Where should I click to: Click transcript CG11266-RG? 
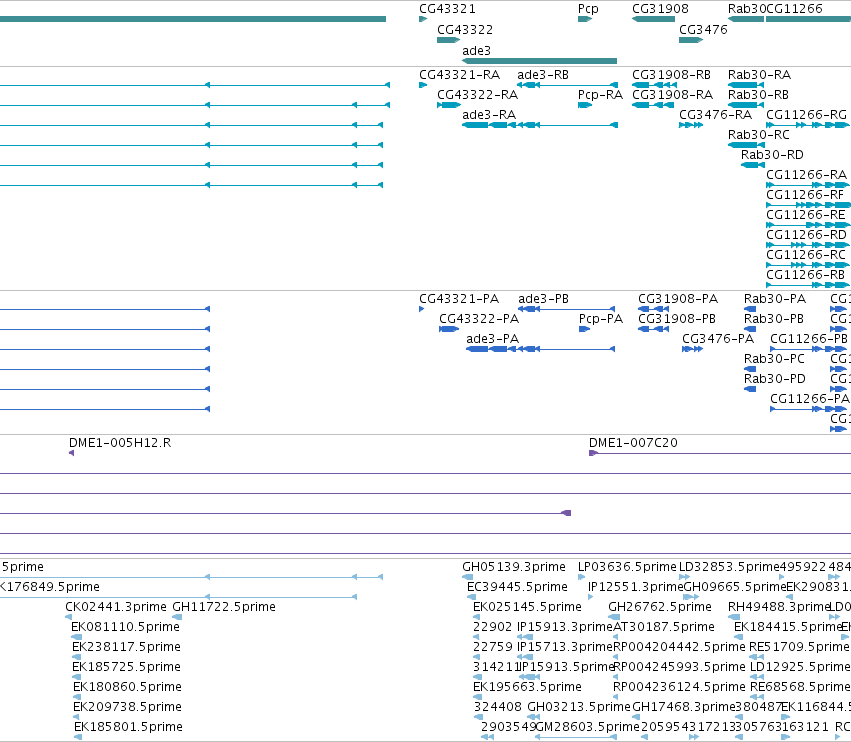point(806,115)
